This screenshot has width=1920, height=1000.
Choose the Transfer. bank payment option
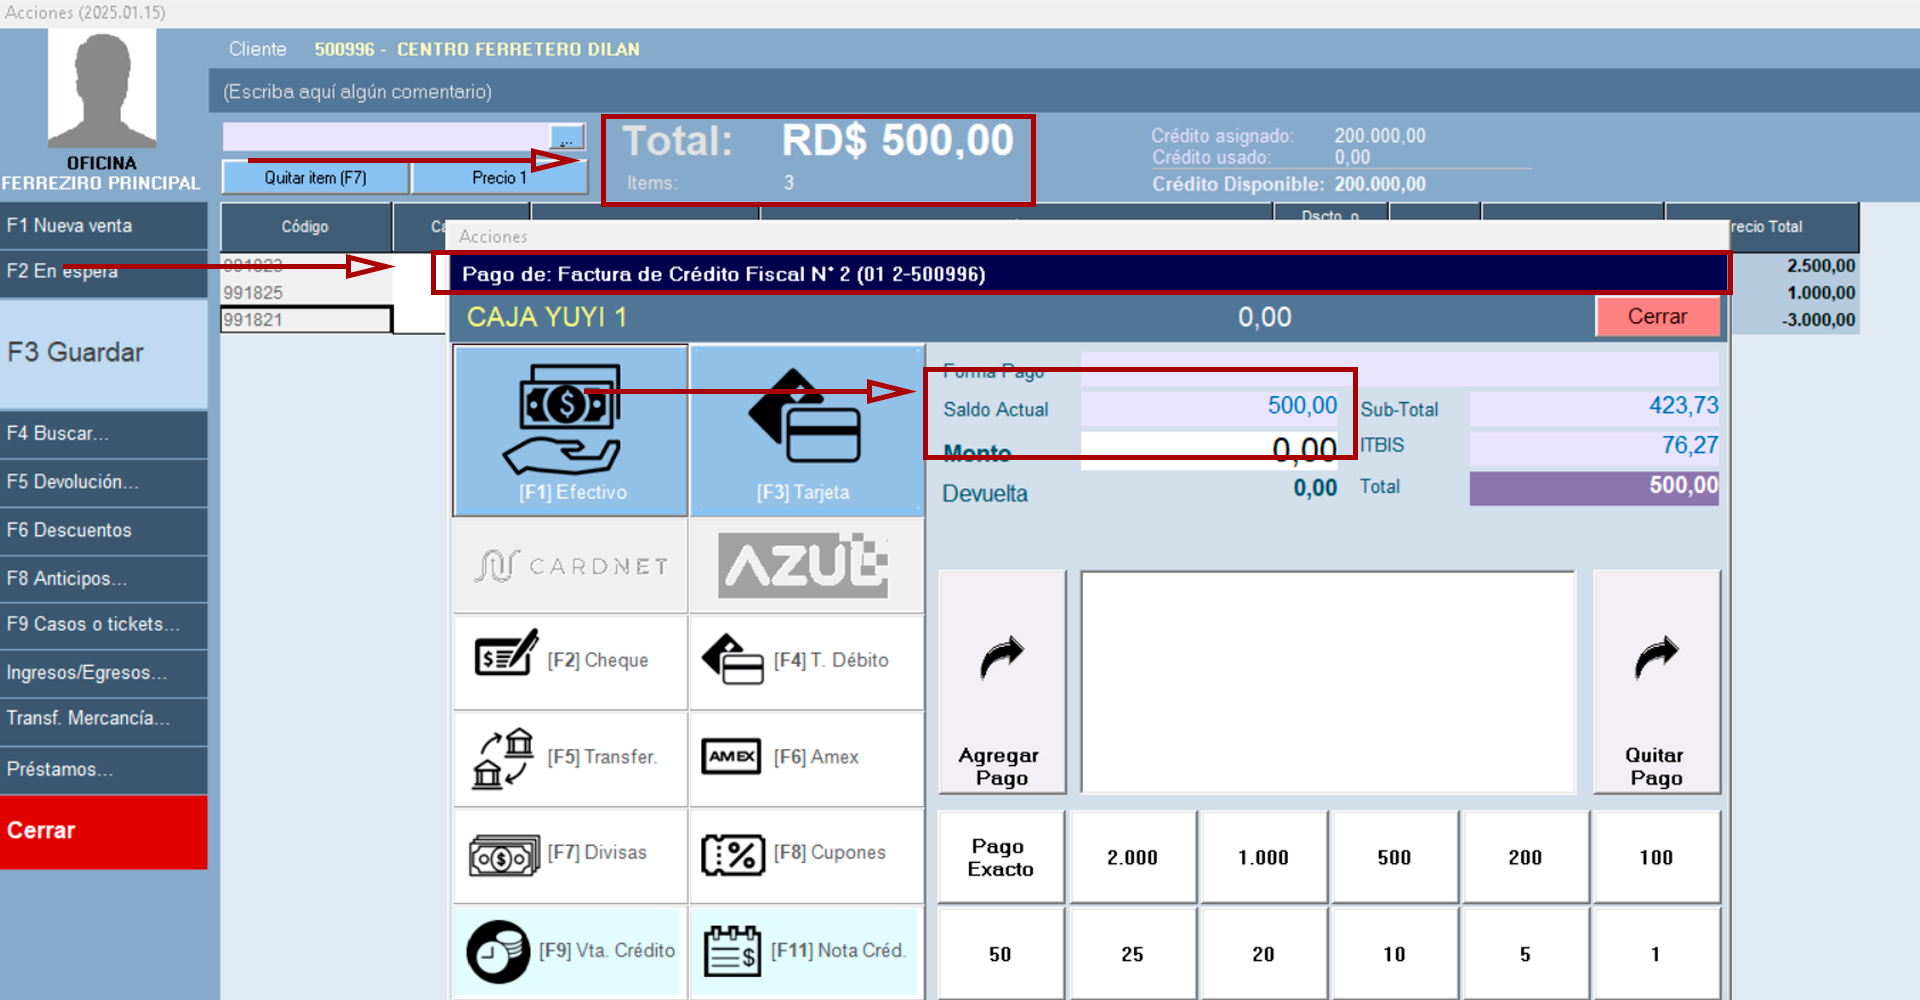(570, 758)
